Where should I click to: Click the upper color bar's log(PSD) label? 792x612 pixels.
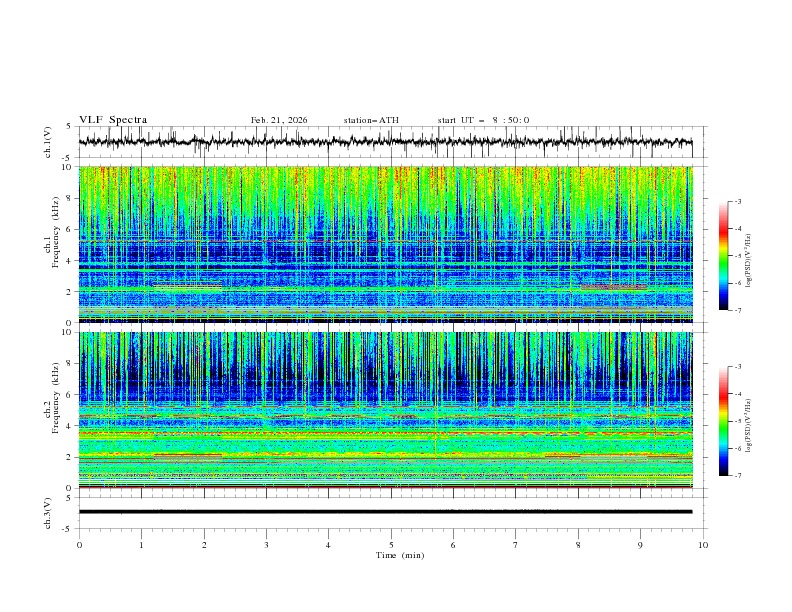point(748,261)
